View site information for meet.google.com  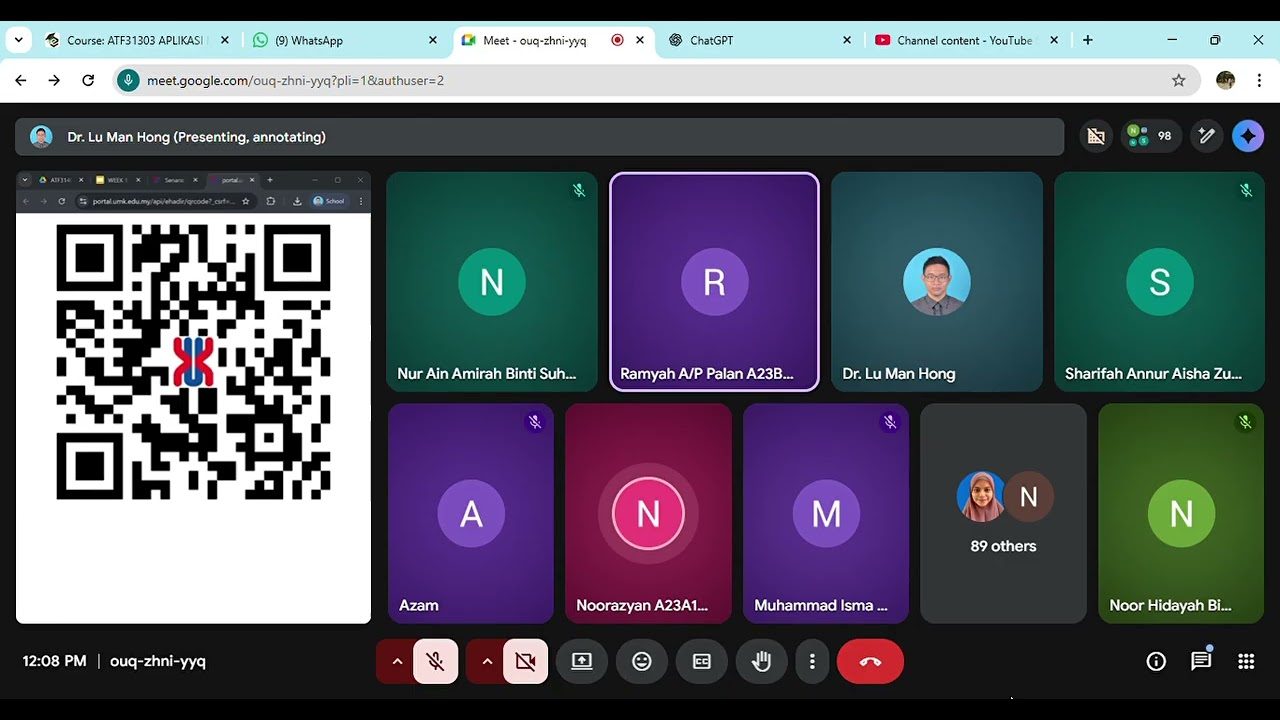click(x=128, y=80)
